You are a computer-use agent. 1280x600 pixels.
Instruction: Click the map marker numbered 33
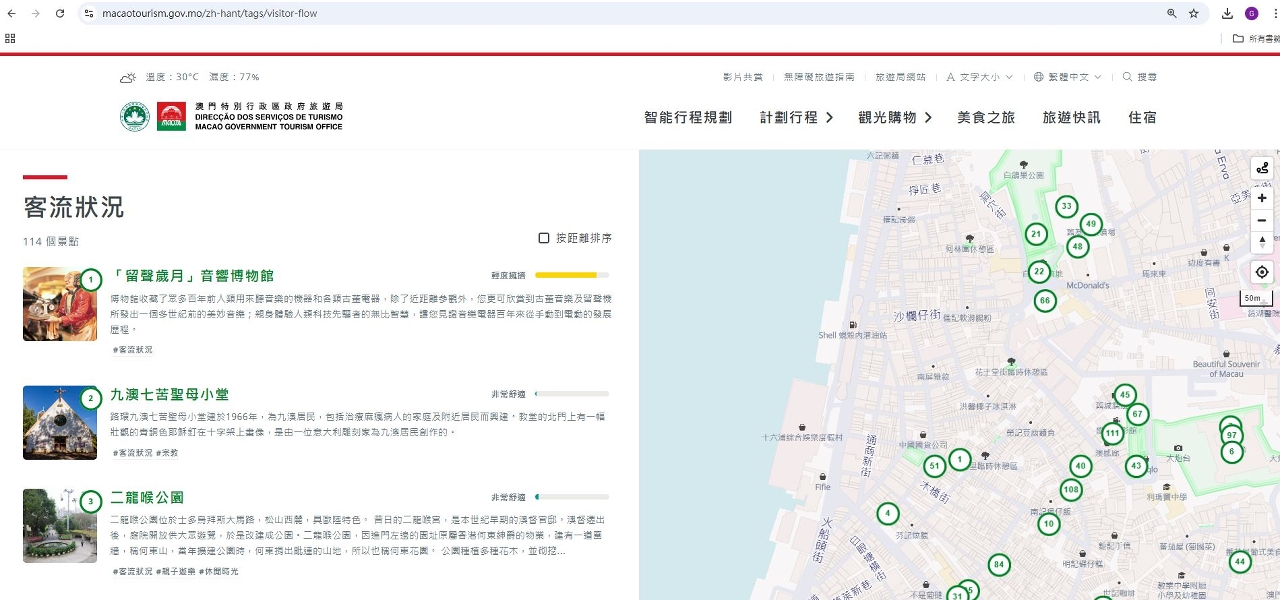pyautogui.click(x=1066, y=207)
